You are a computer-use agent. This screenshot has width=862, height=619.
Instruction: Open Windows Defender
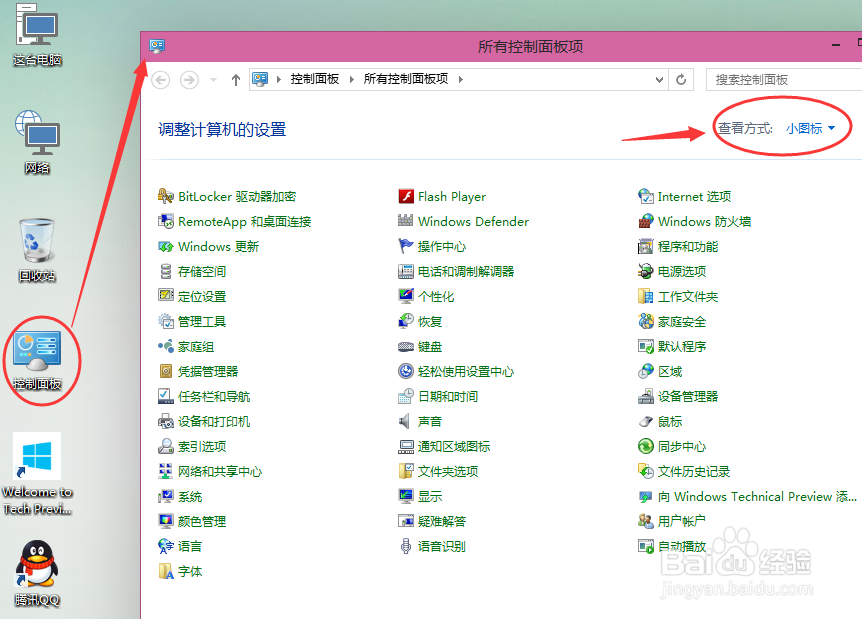pyautogui.click(x=474, y=221)
